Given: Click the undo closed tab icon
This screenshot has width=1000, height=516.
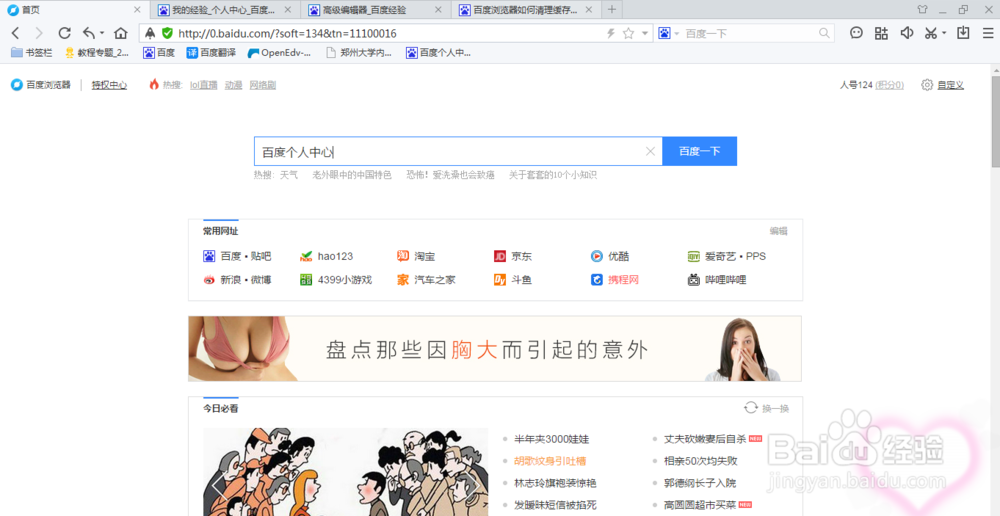Looking at the screenshot, I should [x=89, y=33].
